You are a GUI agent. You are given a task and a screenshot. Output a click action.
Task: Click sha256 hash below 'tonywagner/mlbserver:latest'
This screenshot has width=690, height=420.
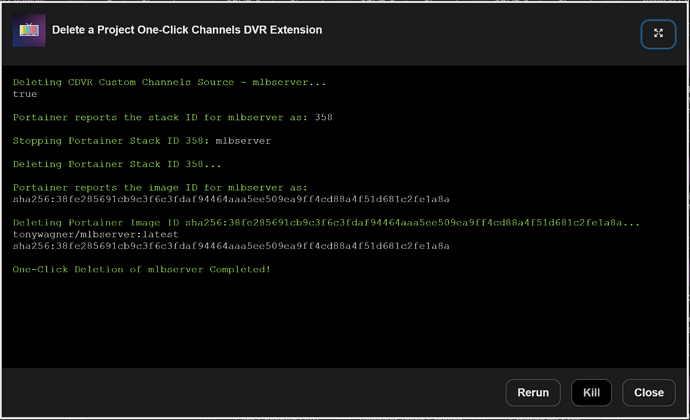pos(231,246)
